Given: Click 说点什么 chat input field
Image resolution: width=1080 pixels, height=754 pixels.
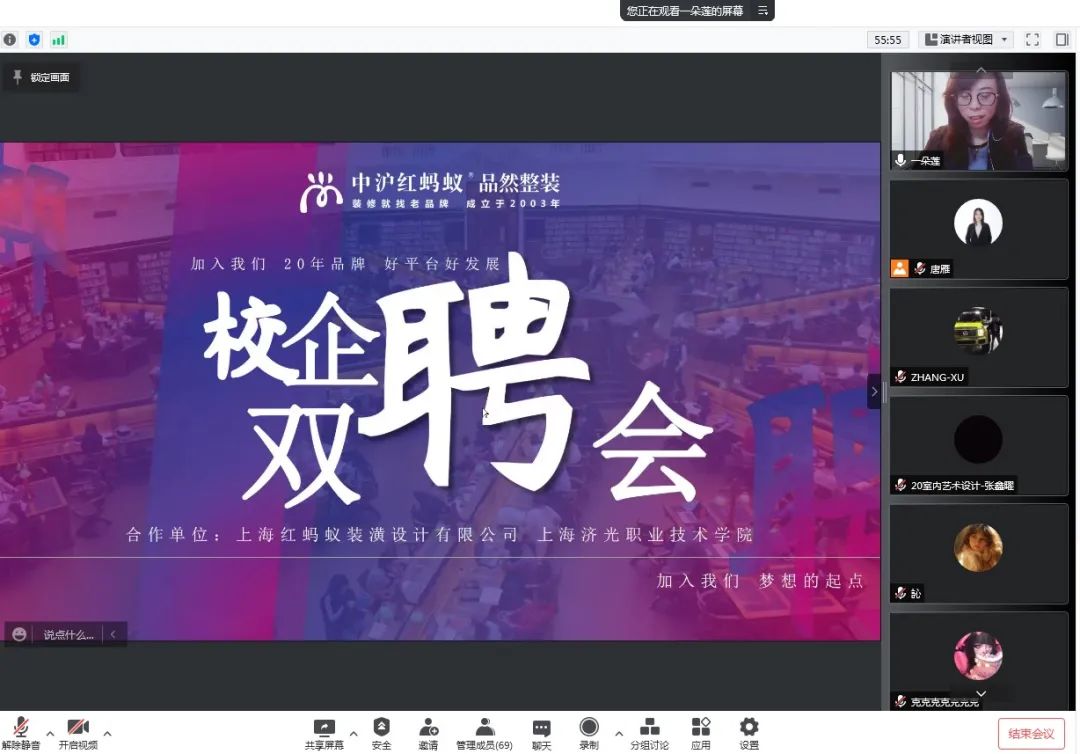Looking at the screenshot, I should point(68,634).
